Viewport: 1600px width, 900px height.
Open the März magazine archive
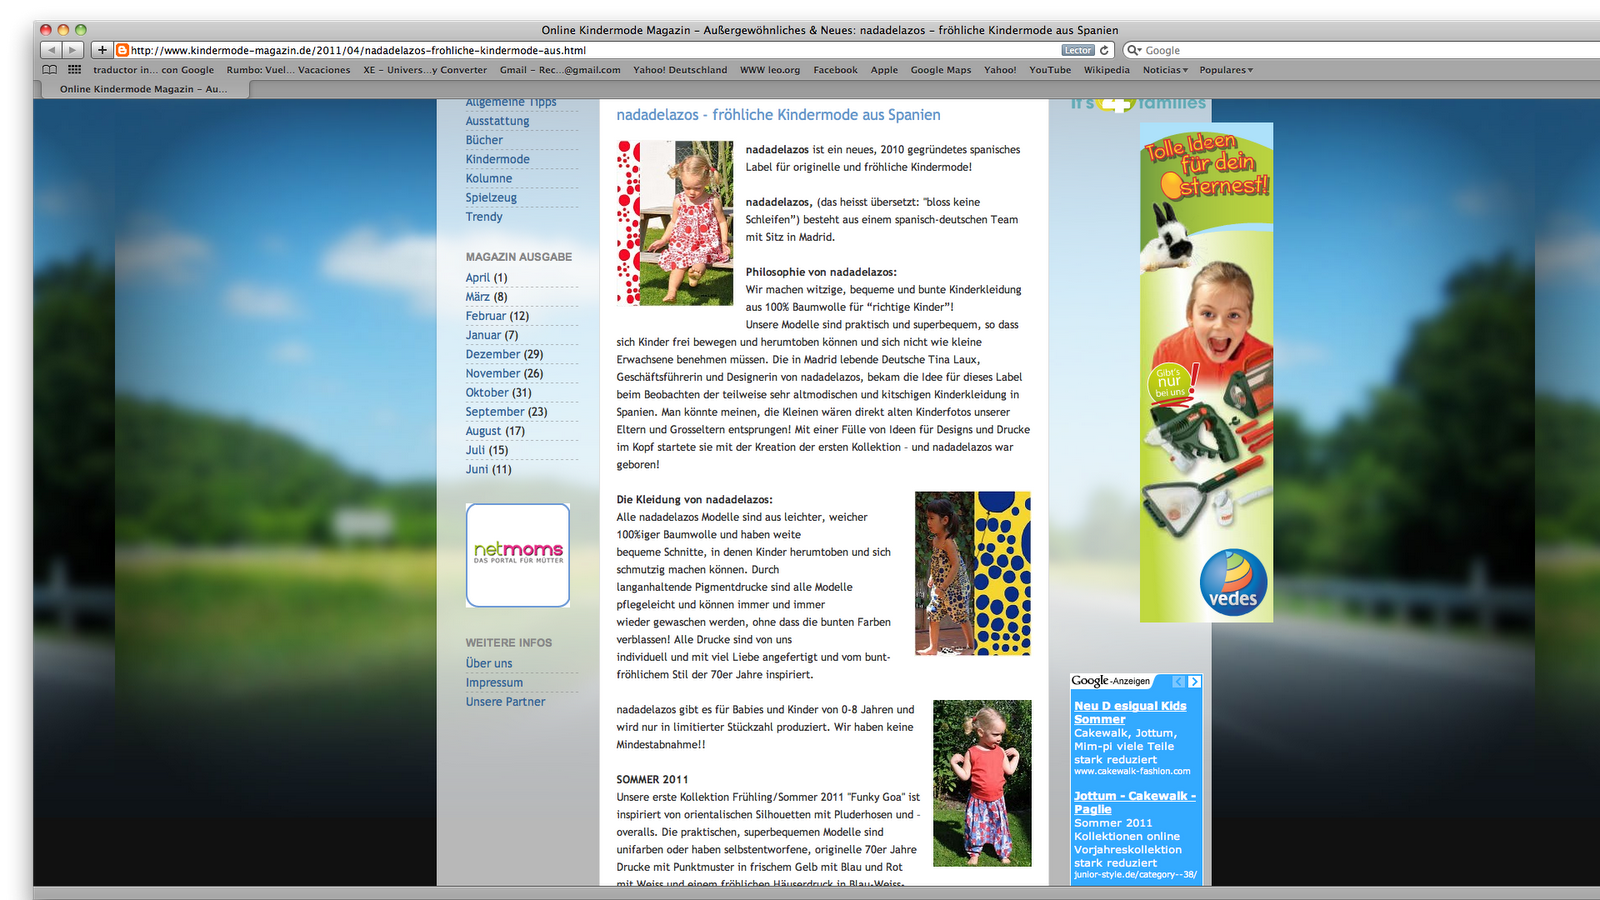477,297
